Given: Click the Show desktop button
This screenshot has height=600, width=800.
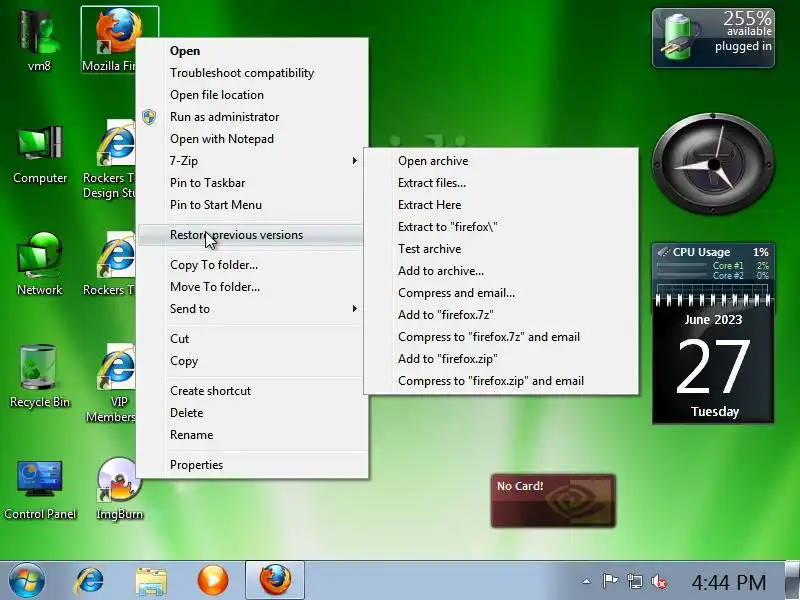Looking at the screenshot, I should [792, 580].
